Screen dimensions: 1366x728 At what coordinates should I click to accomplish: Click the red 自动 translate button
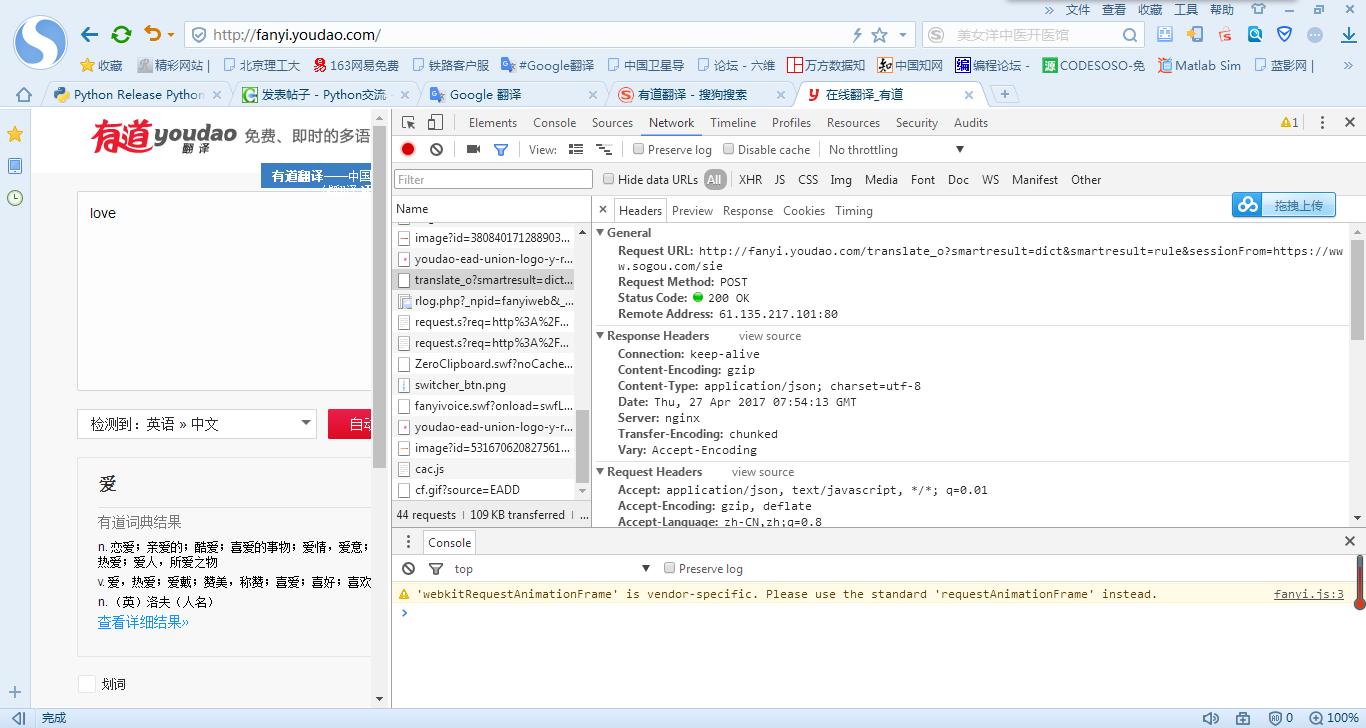(x=350, y=424)
